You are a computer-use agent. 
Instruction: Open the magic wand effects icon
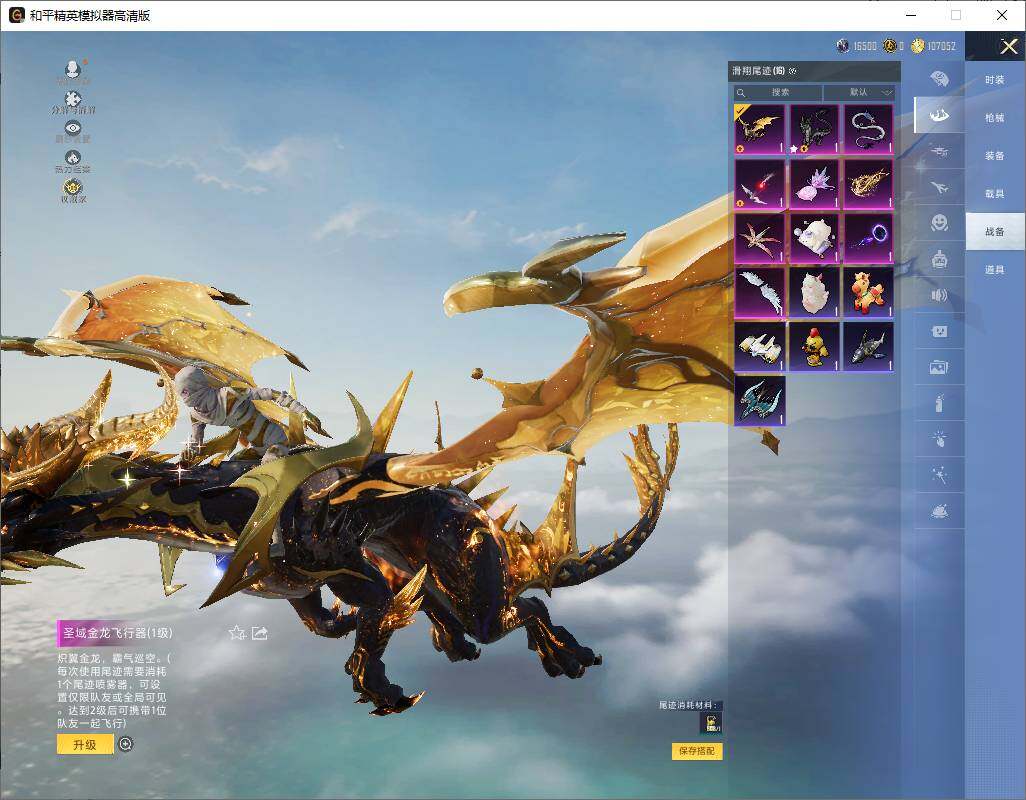[x=940, y=475]
